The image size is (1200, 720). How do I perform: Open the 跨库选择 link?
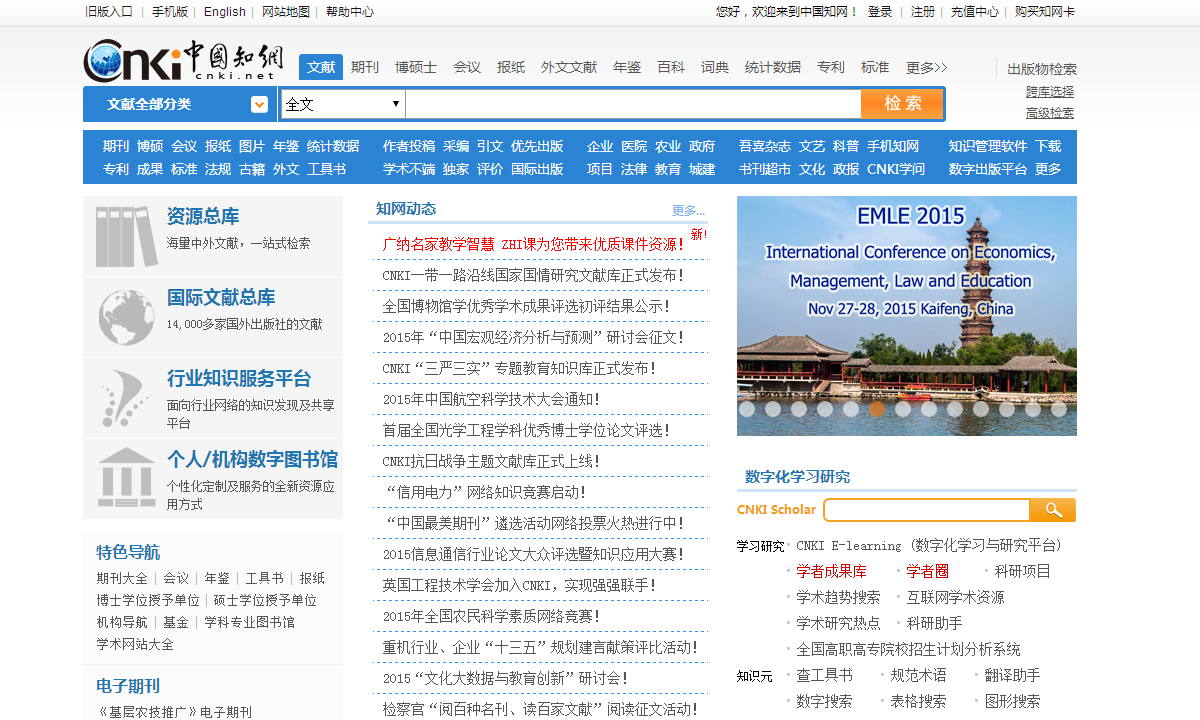click(1050, 91)
